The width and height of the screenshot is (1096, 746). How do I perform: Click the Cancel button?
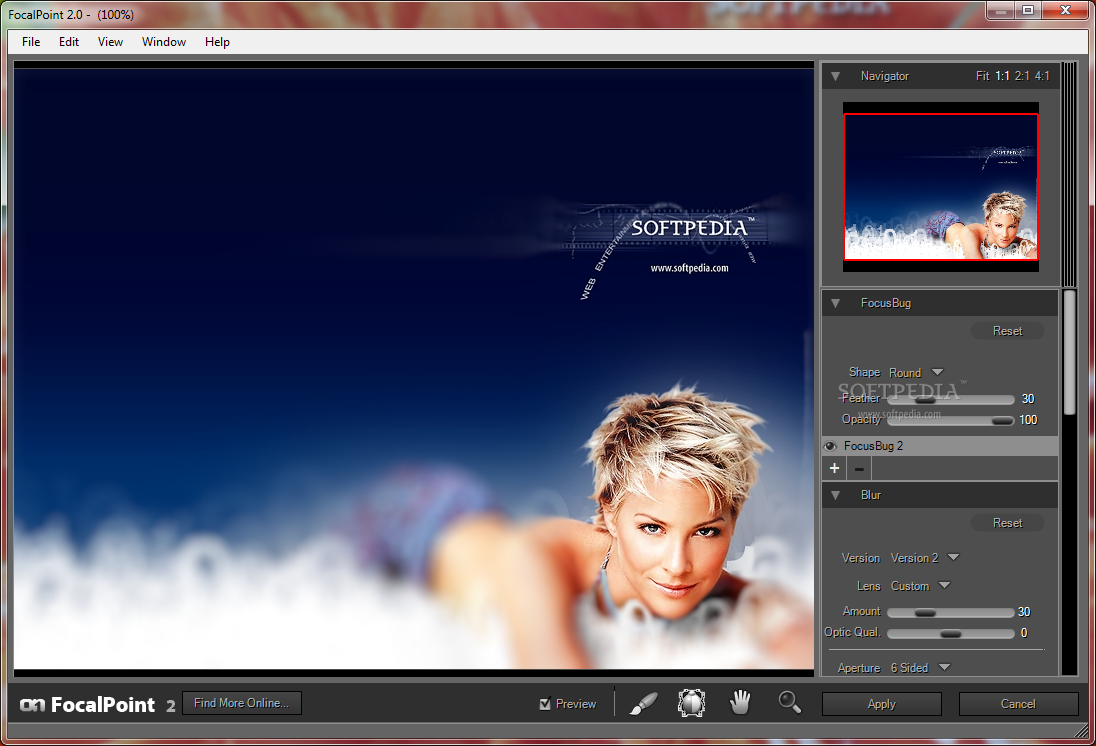click(1018, 704)
